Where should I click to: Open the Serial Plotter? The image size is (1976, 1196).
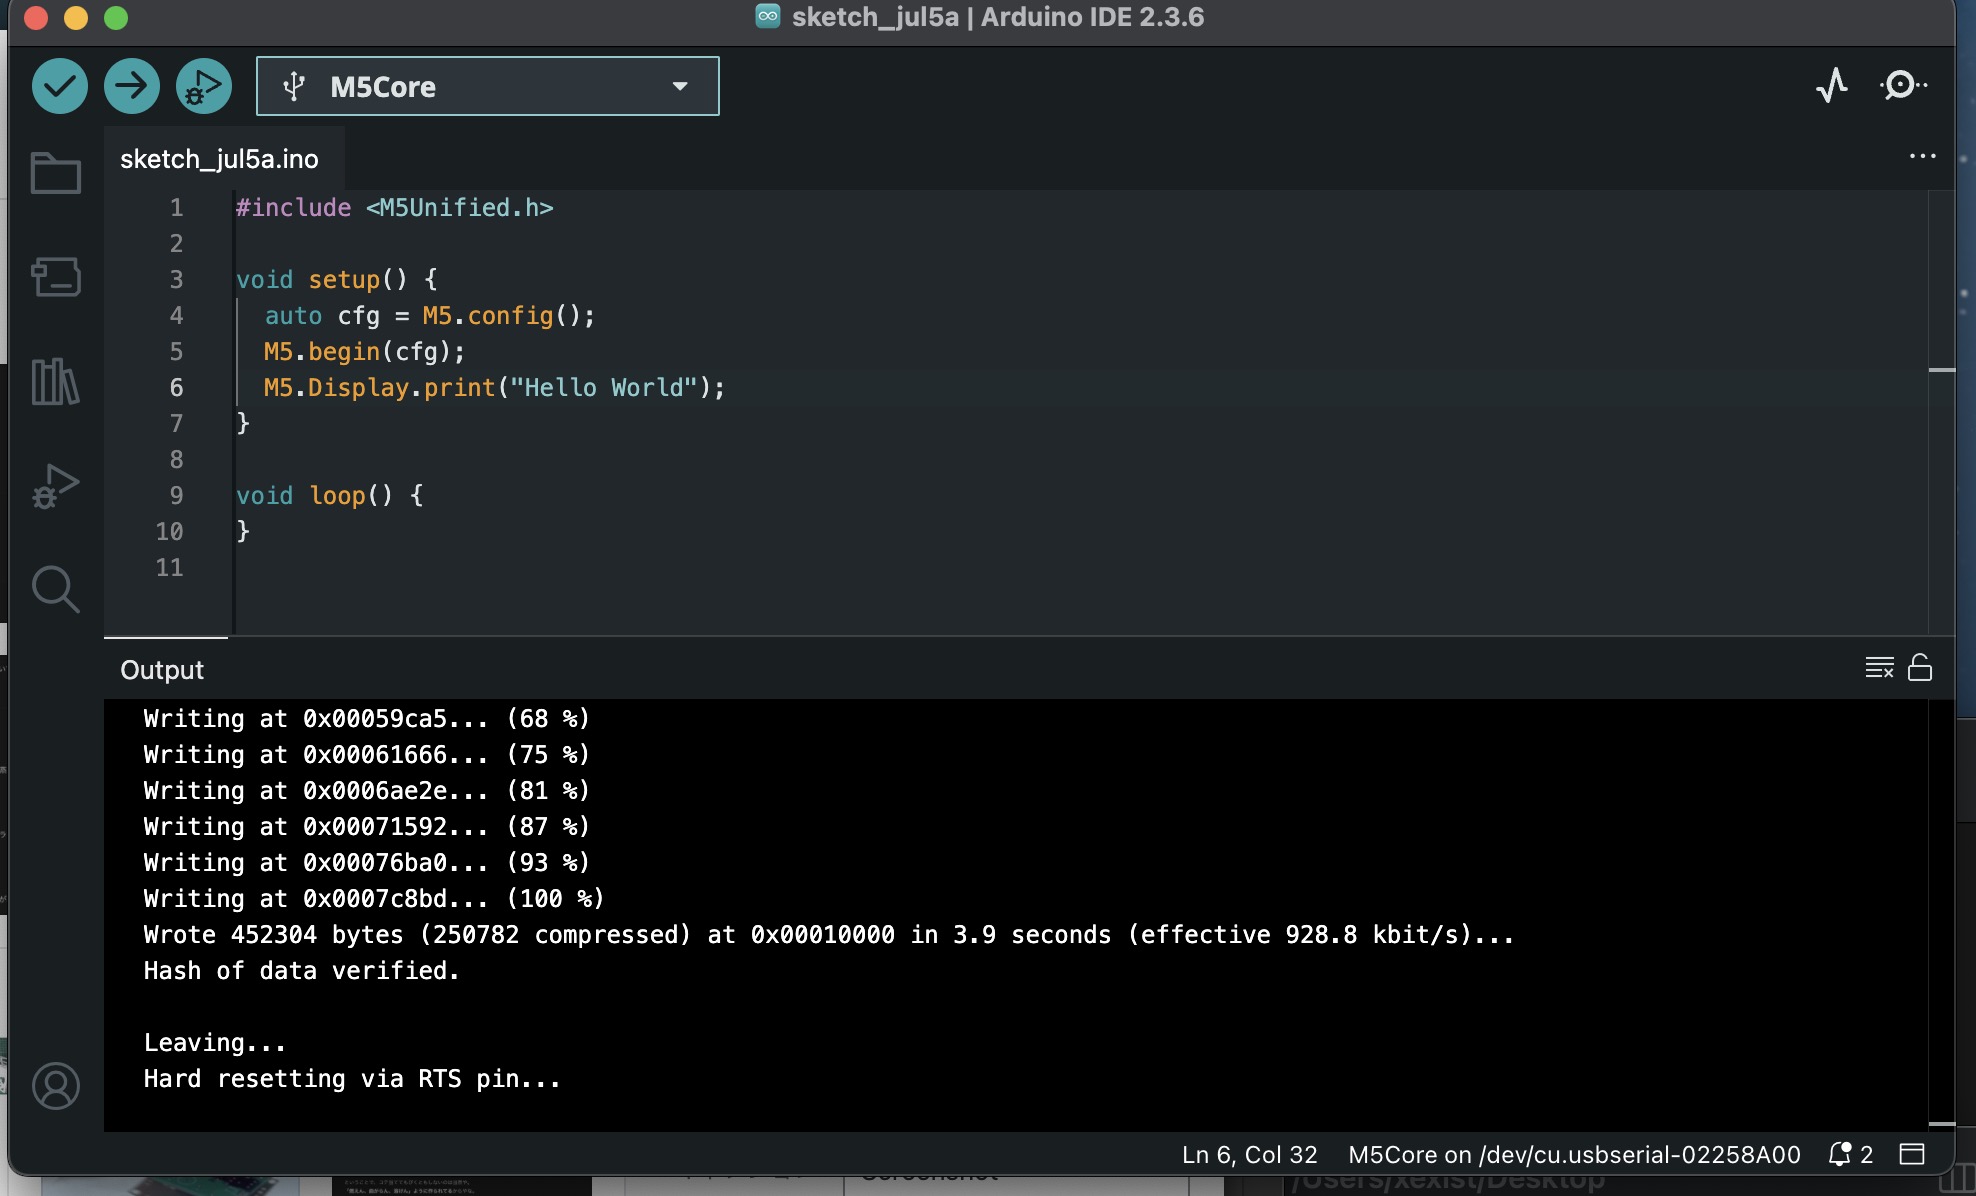pyautogui.click(x=1832, y=85)
